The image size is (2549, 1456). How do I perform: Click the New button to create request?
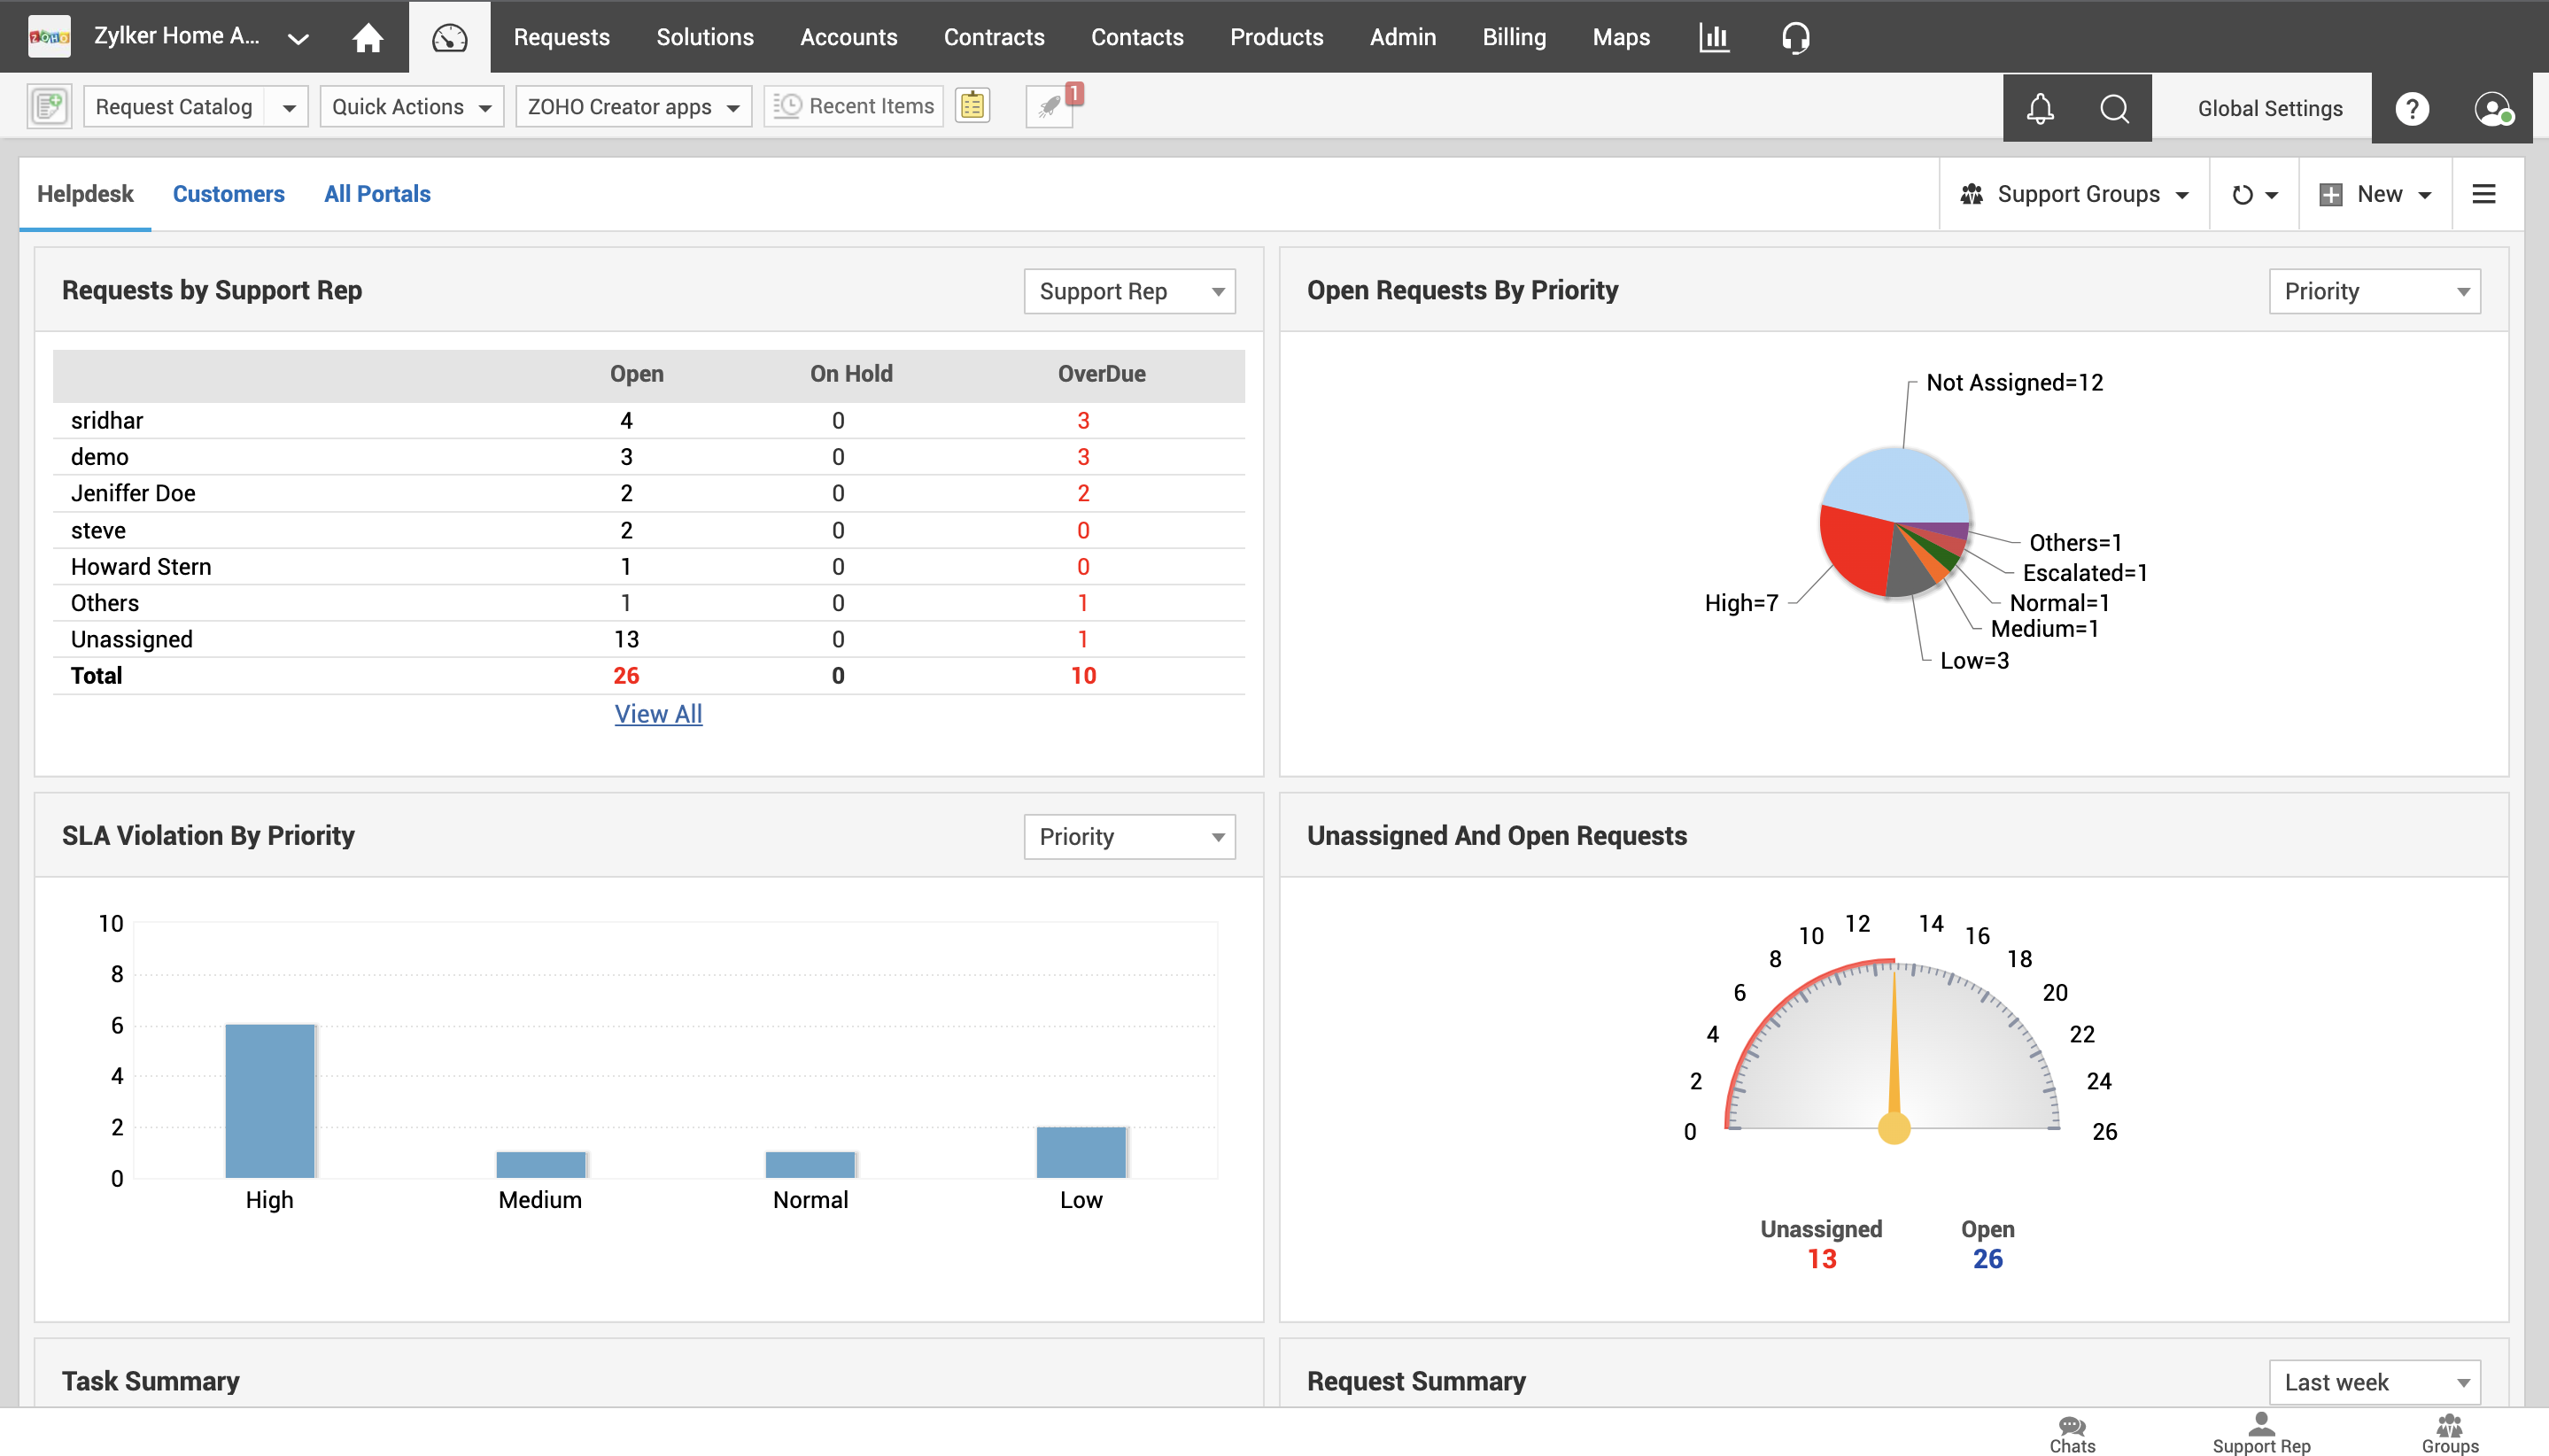pos(2375,194)
